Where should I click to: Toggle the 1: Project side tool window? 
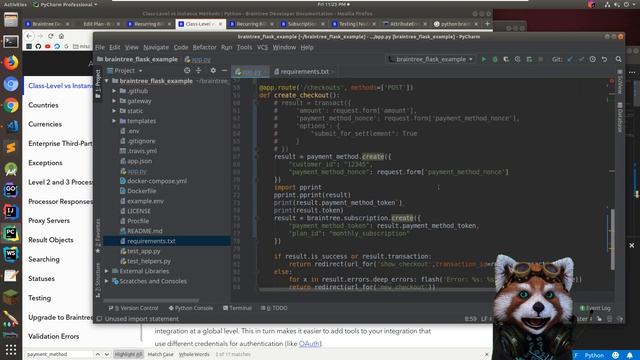coord(98,83)
